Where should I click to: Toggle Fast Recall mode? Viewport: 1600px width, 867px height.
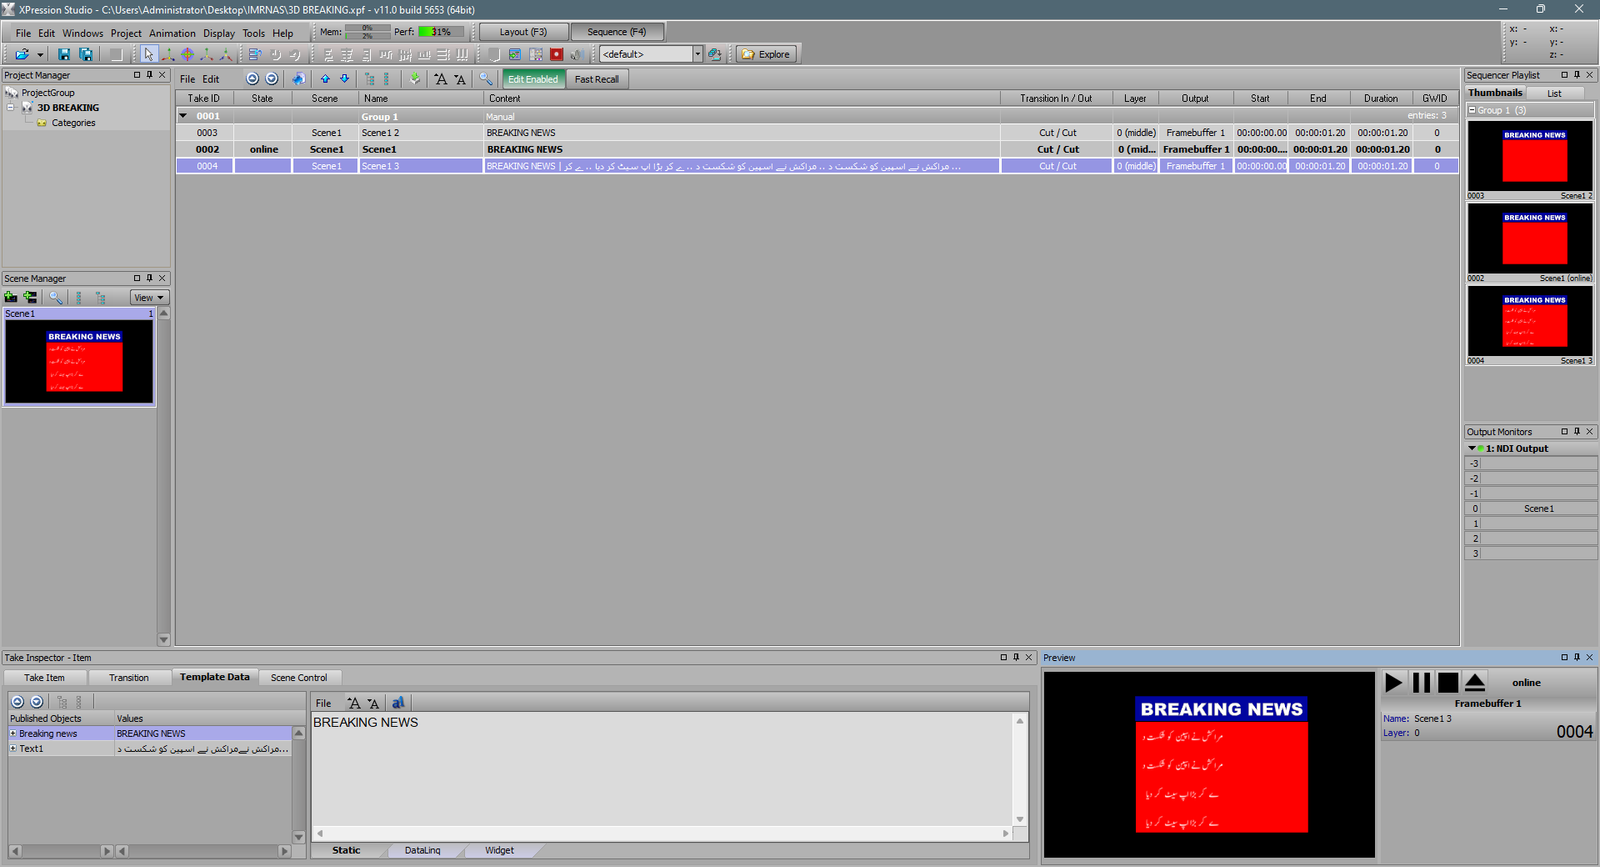pos(597,79)
